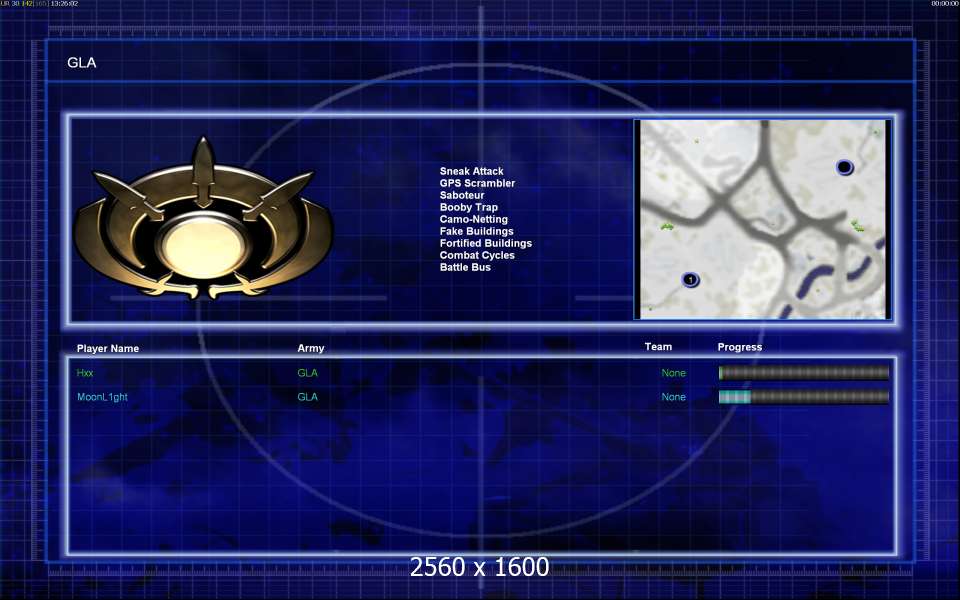
Task: Click the GPS Scrambler list entry
Action: click(477, 183)
